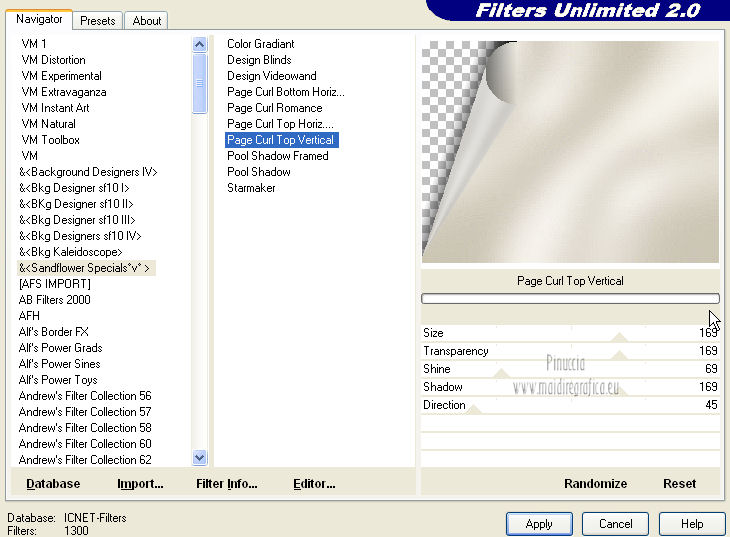
Task: Select the VM Instant Art category
Action: (55, 108)
